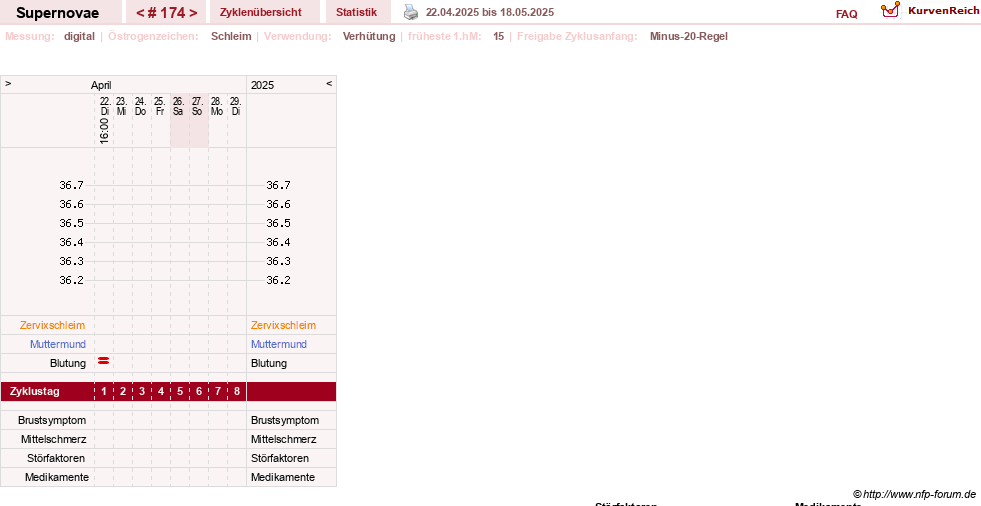
Task: Click the KurvenReich text link
Action: coord(943,11)
